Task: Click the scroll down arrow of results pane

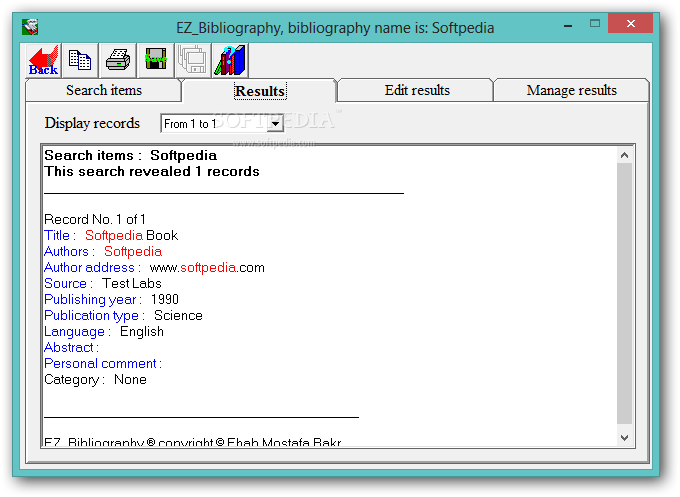Action: coord(624,438)
